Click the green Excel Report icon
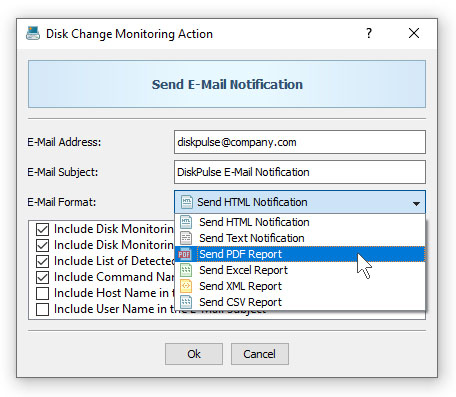 [x=186, y=270]
